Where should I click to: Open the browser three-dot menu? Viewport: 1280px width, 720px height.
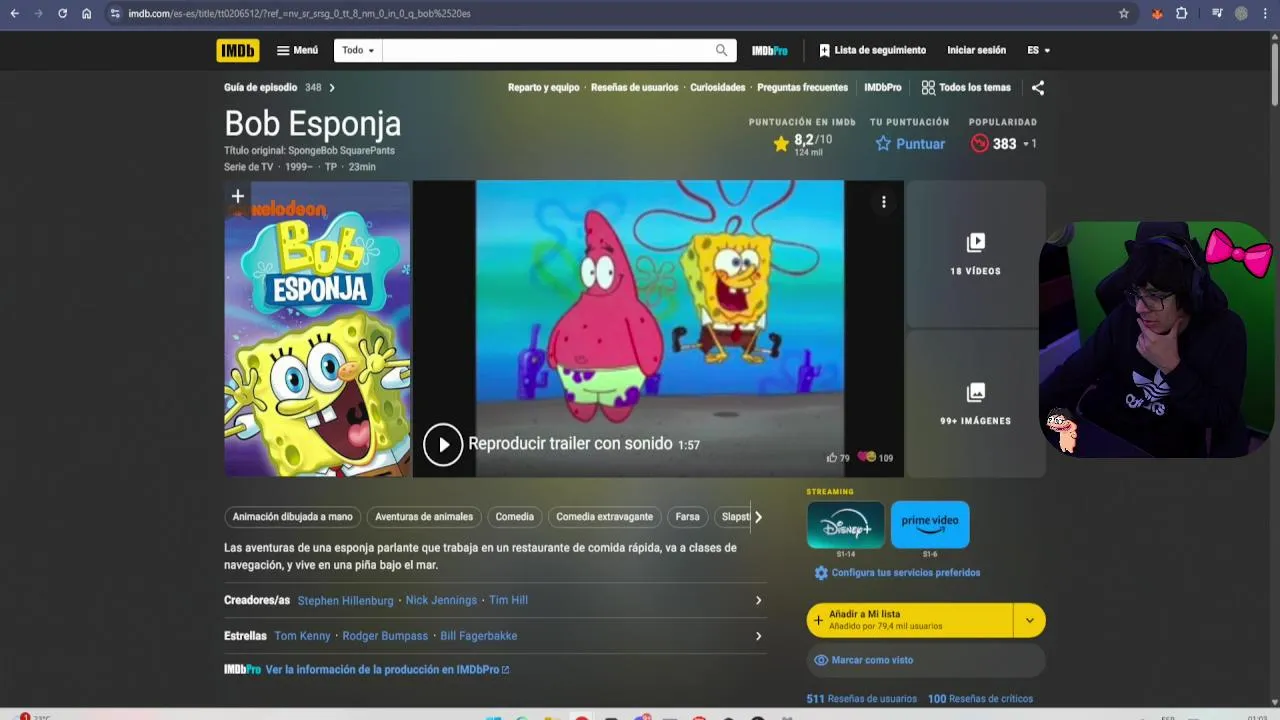[x=1265, y=14]
